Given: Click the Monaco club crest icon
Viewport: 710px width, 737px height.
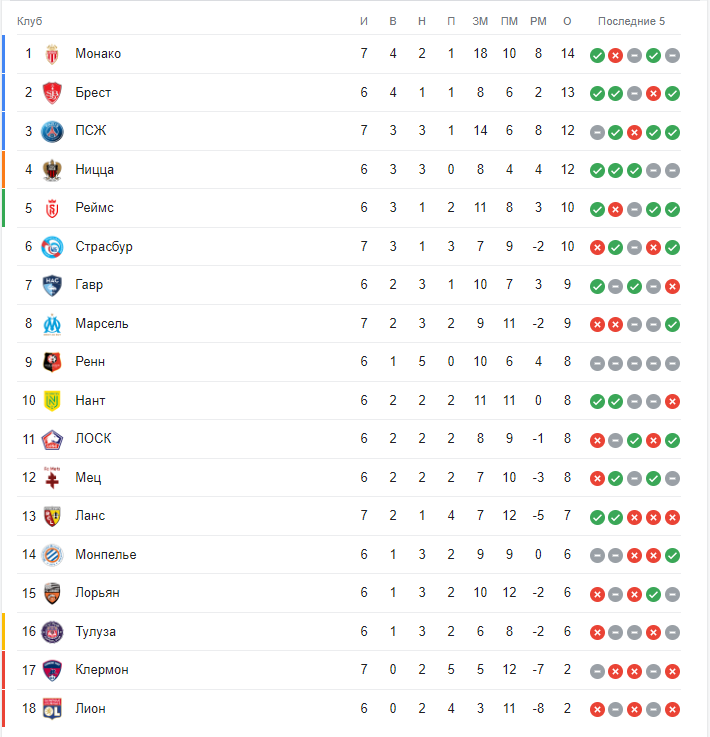Looking at the screenshot, I should tap(52, 54).
